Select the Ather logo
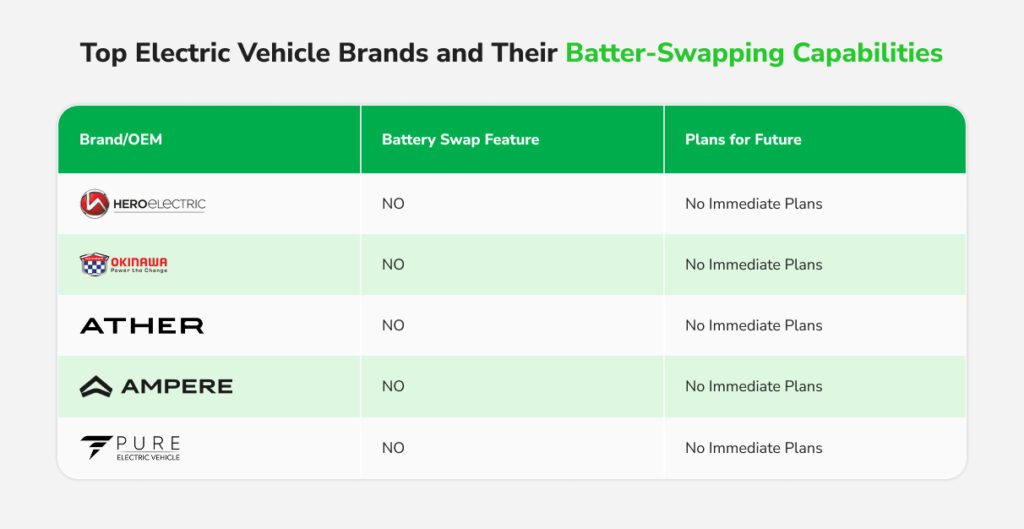The image size is (1024, 529). (x=141, y=326)
